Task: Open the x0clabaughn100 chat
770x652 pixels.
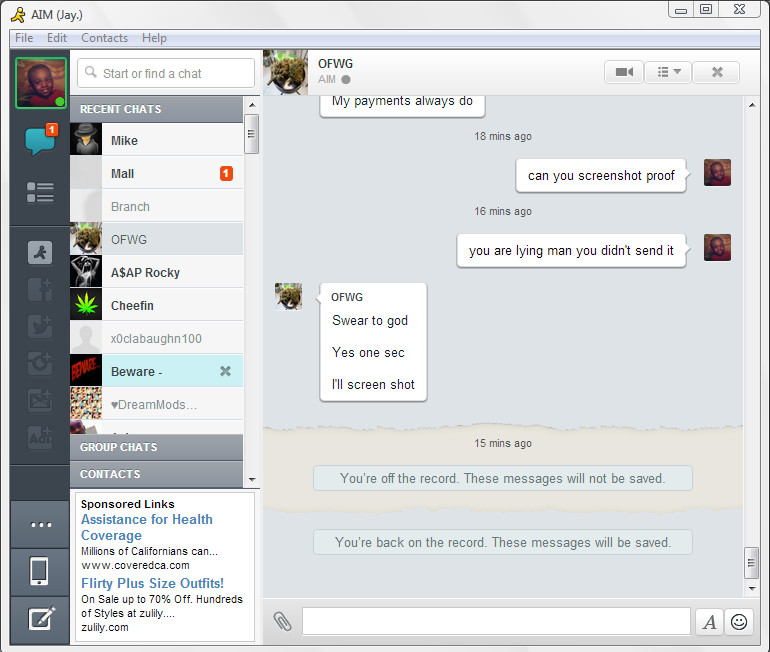Action: tap(157, 338)
